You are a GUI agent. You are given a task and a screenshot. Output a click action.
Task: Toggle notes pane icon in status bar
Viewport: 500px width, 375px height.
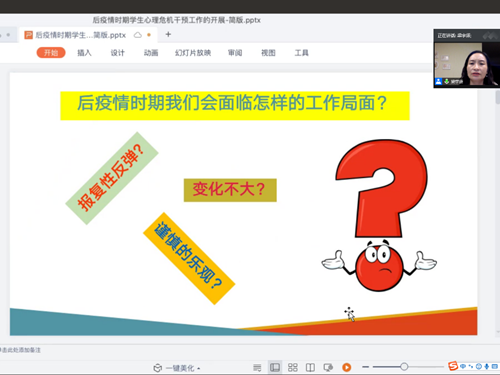[257, 367]
